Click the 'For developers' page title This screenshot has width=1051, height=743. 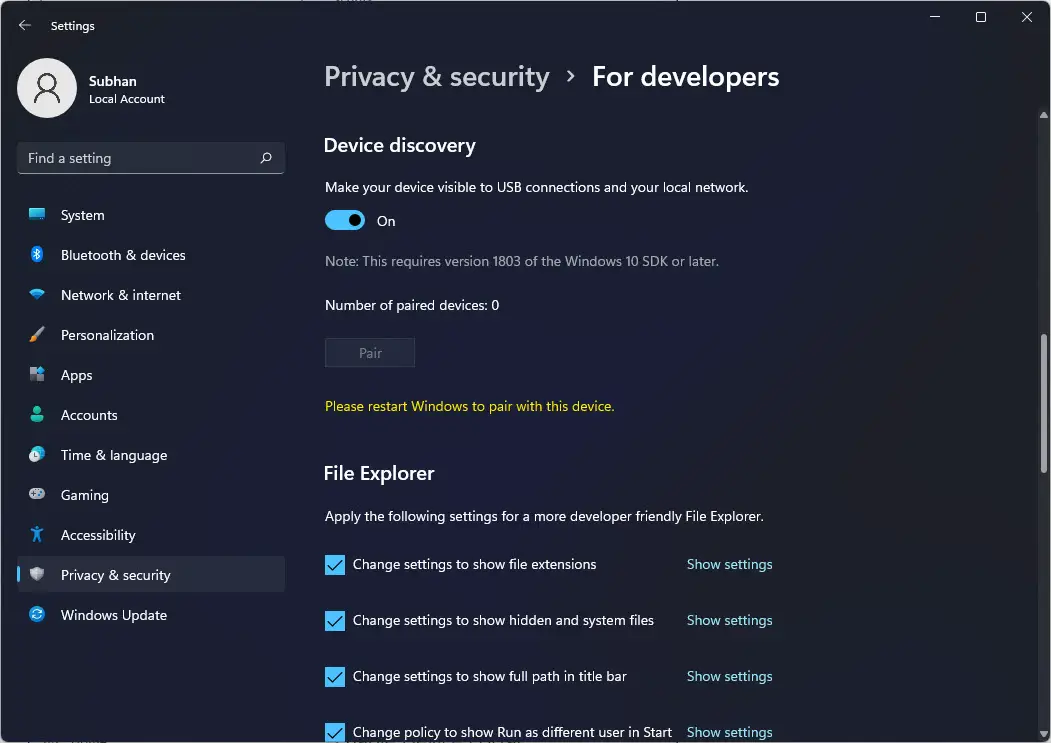pyautogui.click(x=686, y=77)
